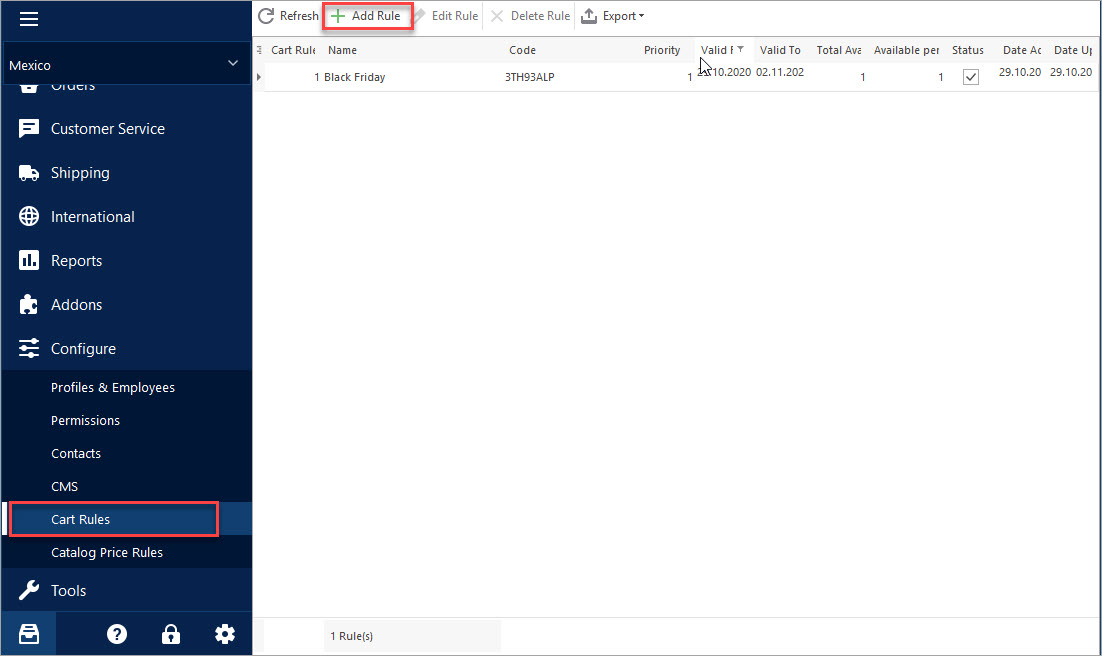Open Catalog Price Rules menu item
Image resolution: width=1102 pixels, height=656 pixels.
point(107,552)
